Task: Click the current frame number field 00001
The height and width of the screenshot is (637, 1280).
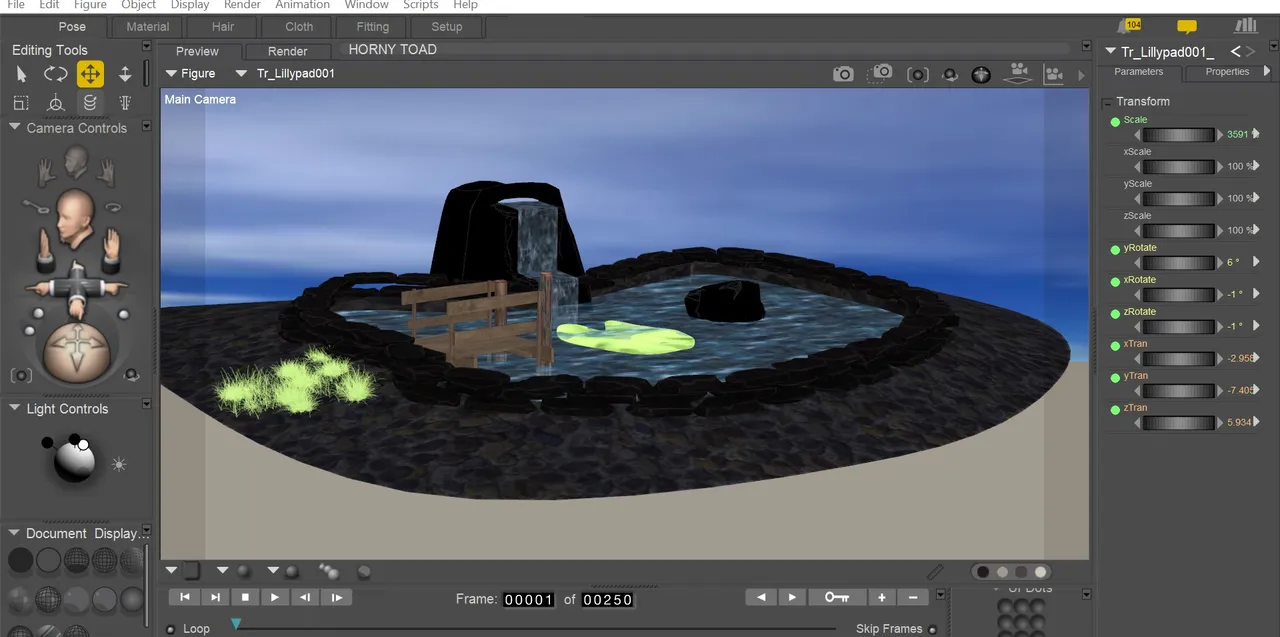Action: pyautogui.click(x=528, y=600)
